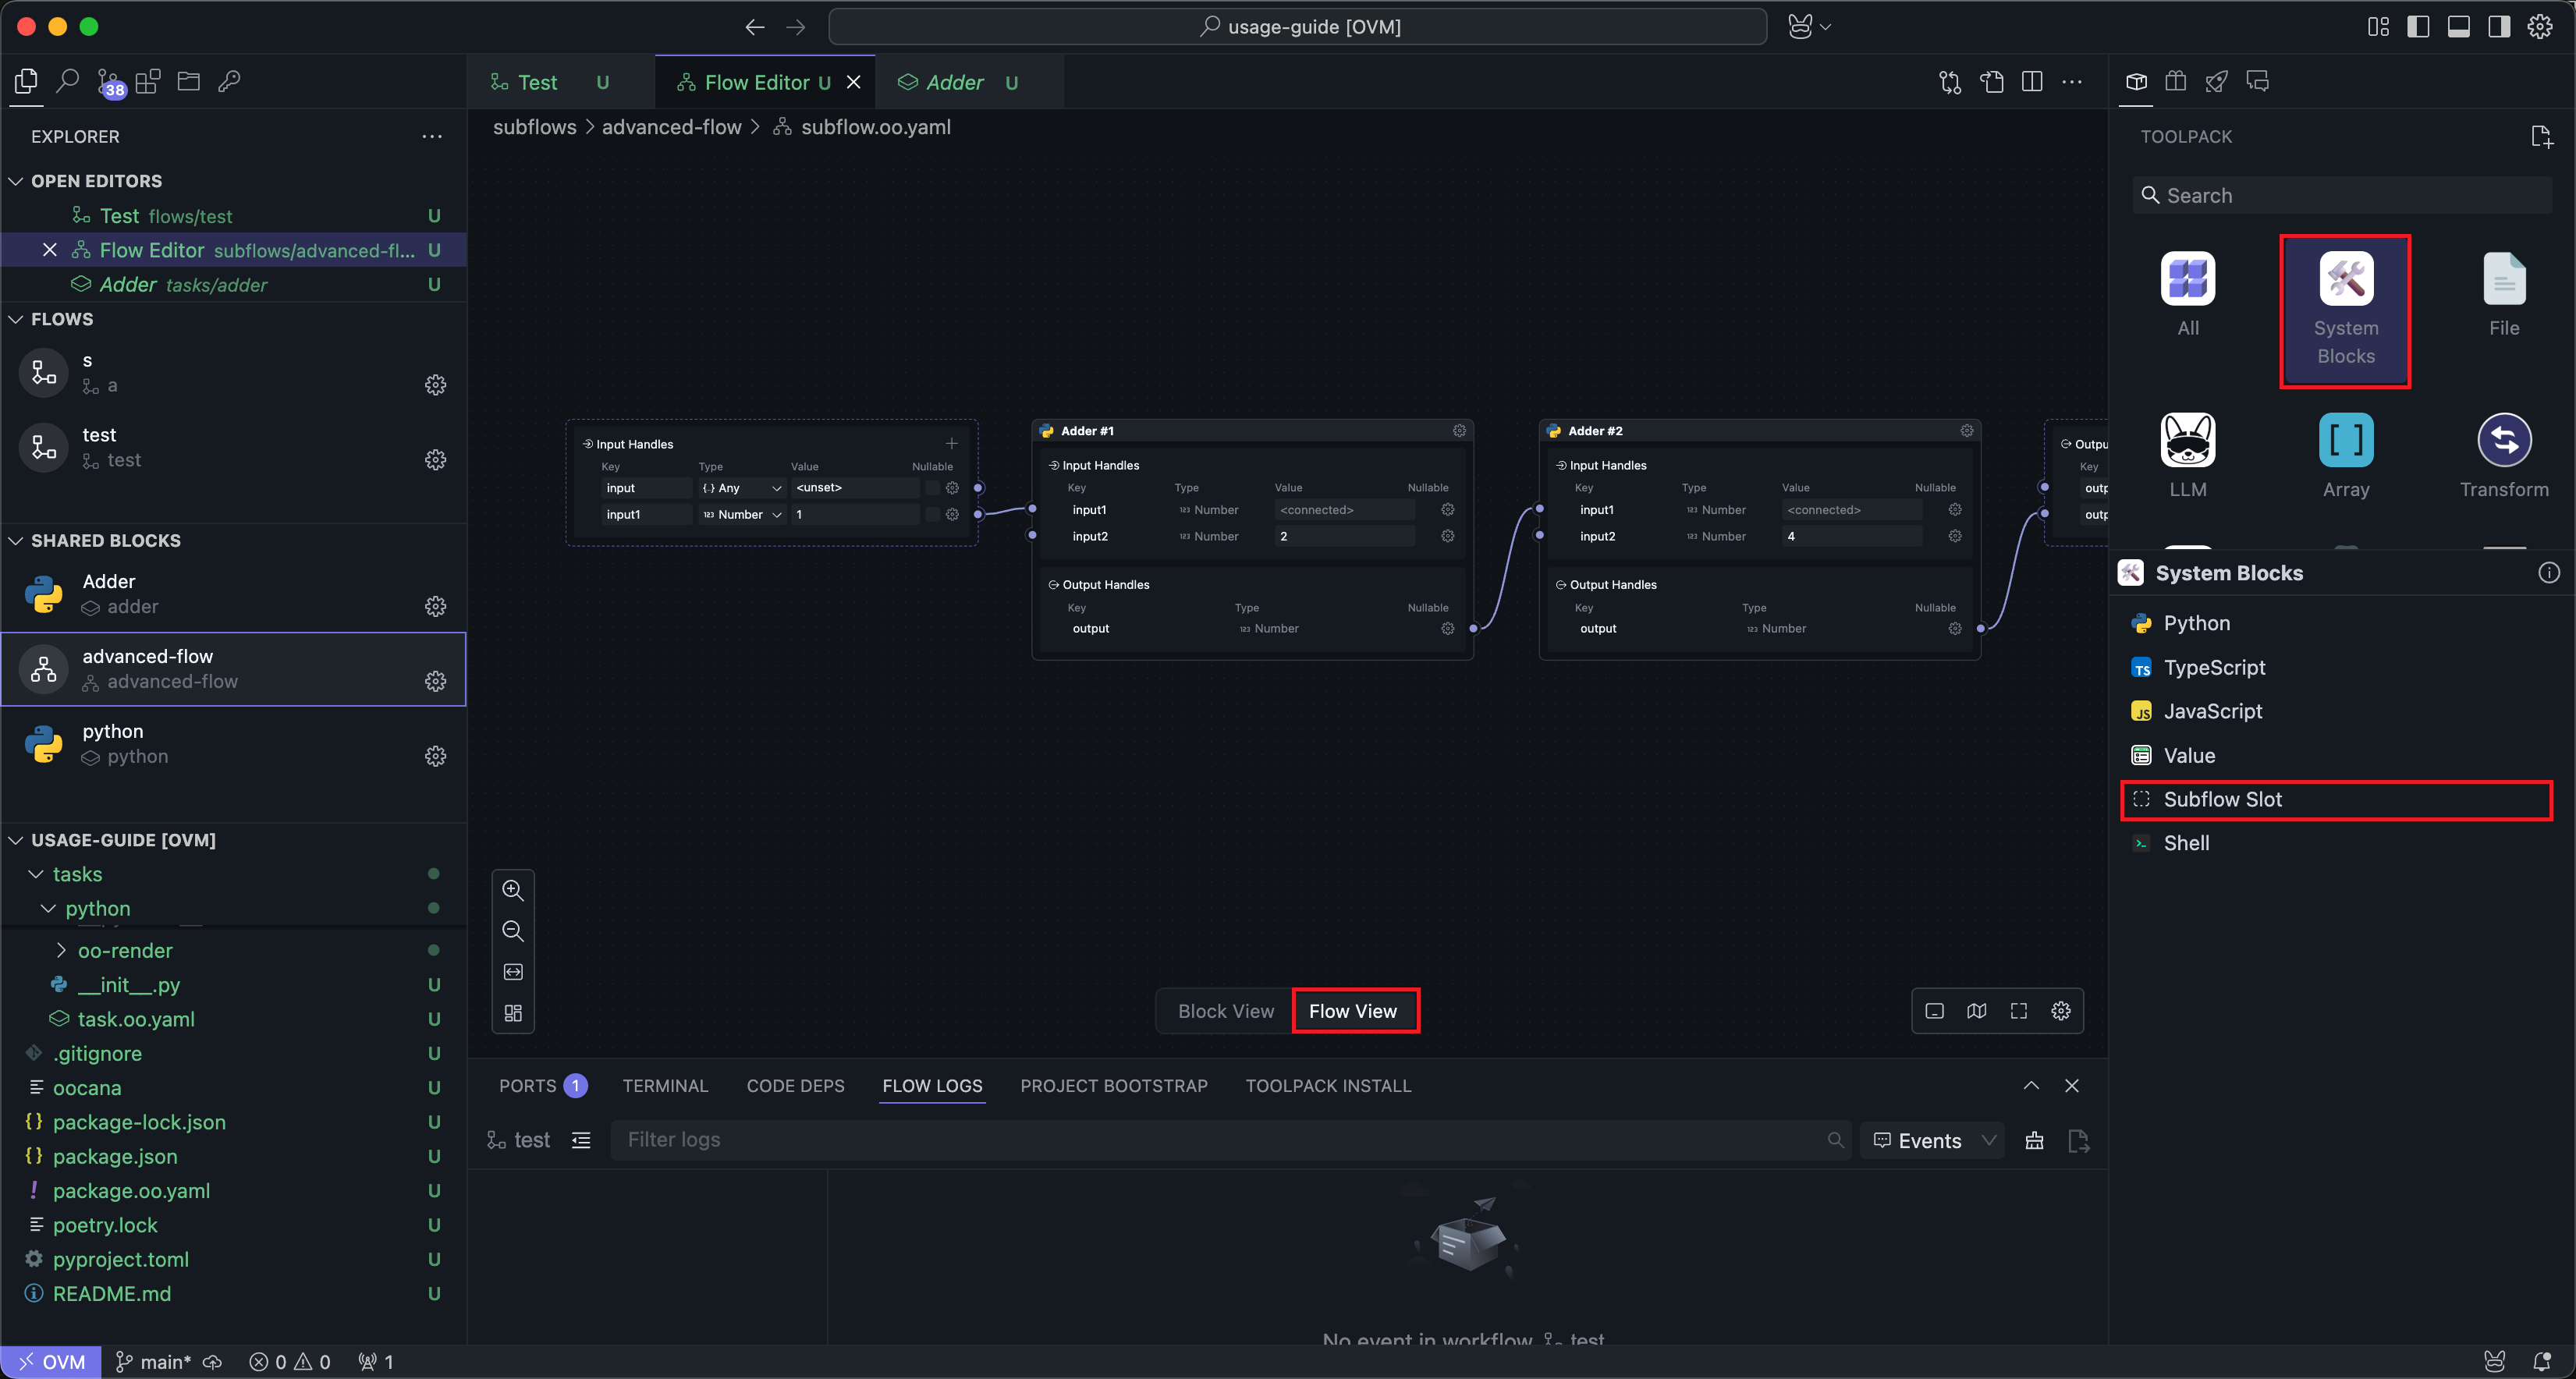Switch to the TERMINAL panel tab
The height and width of the screenshot is (1379, 2576).
(x=665, y=1085)
